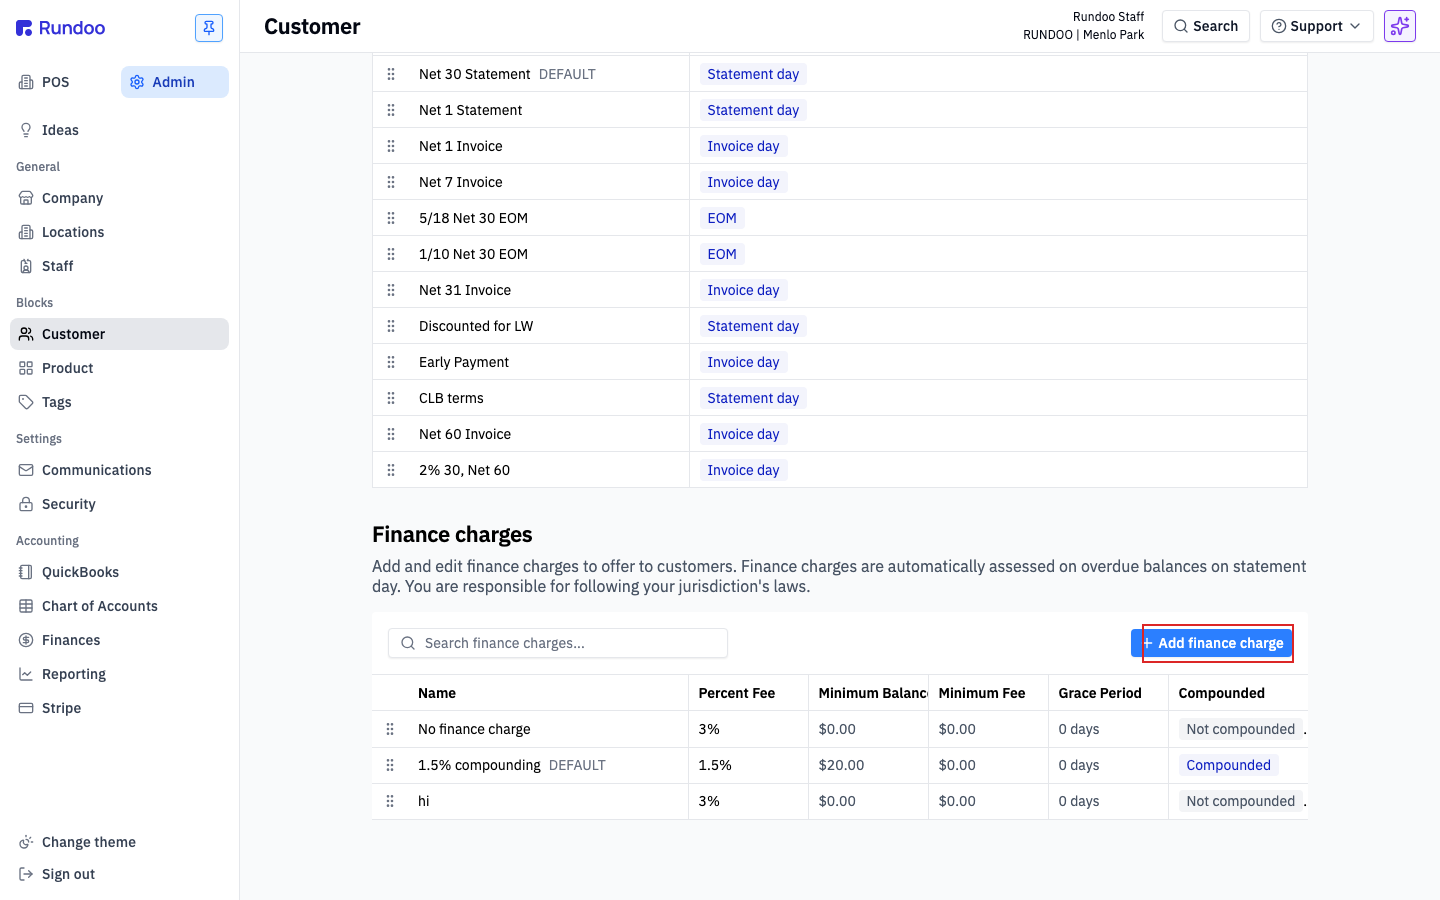
Task: Open the No finance charge row
Action: (x=840, y=729)
